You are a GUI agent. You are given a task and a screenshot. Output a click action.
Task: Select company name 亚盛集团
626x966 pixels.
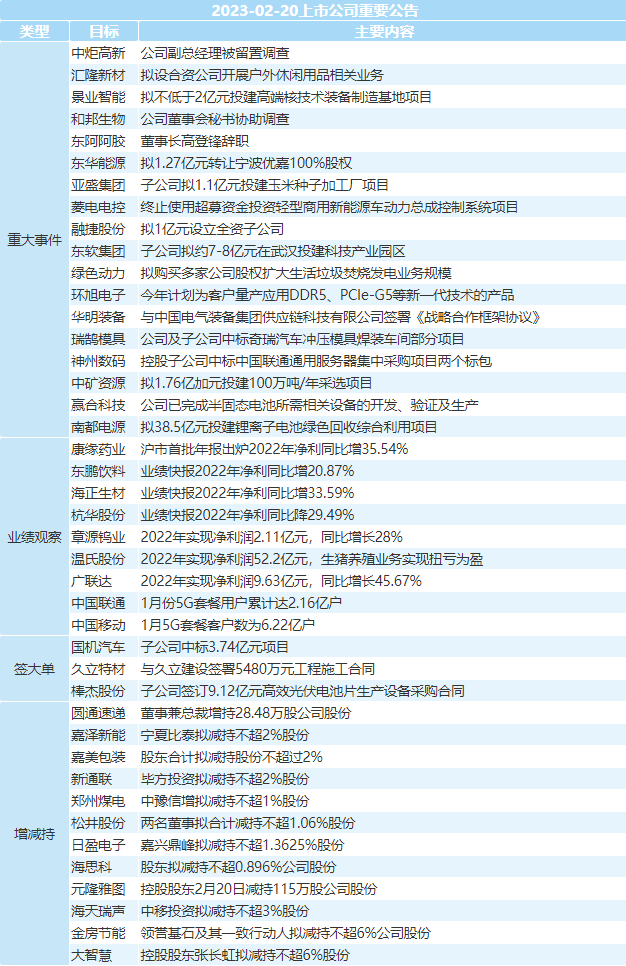click(98, 185)
